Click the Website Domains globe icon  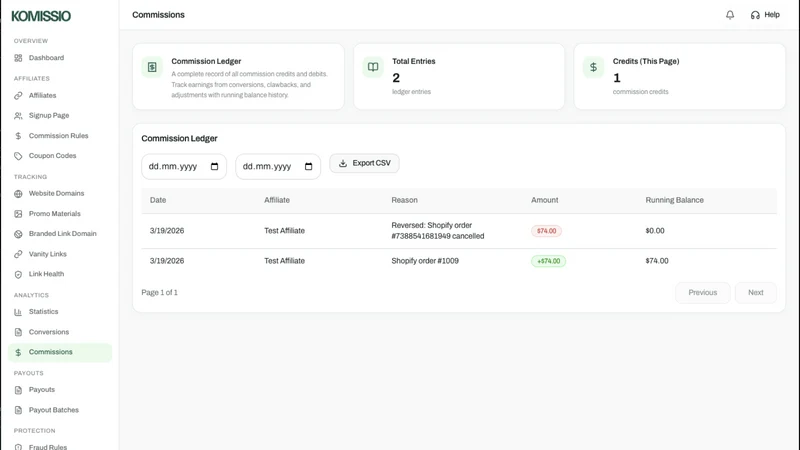pyautogui.click(x=18, y=194)
